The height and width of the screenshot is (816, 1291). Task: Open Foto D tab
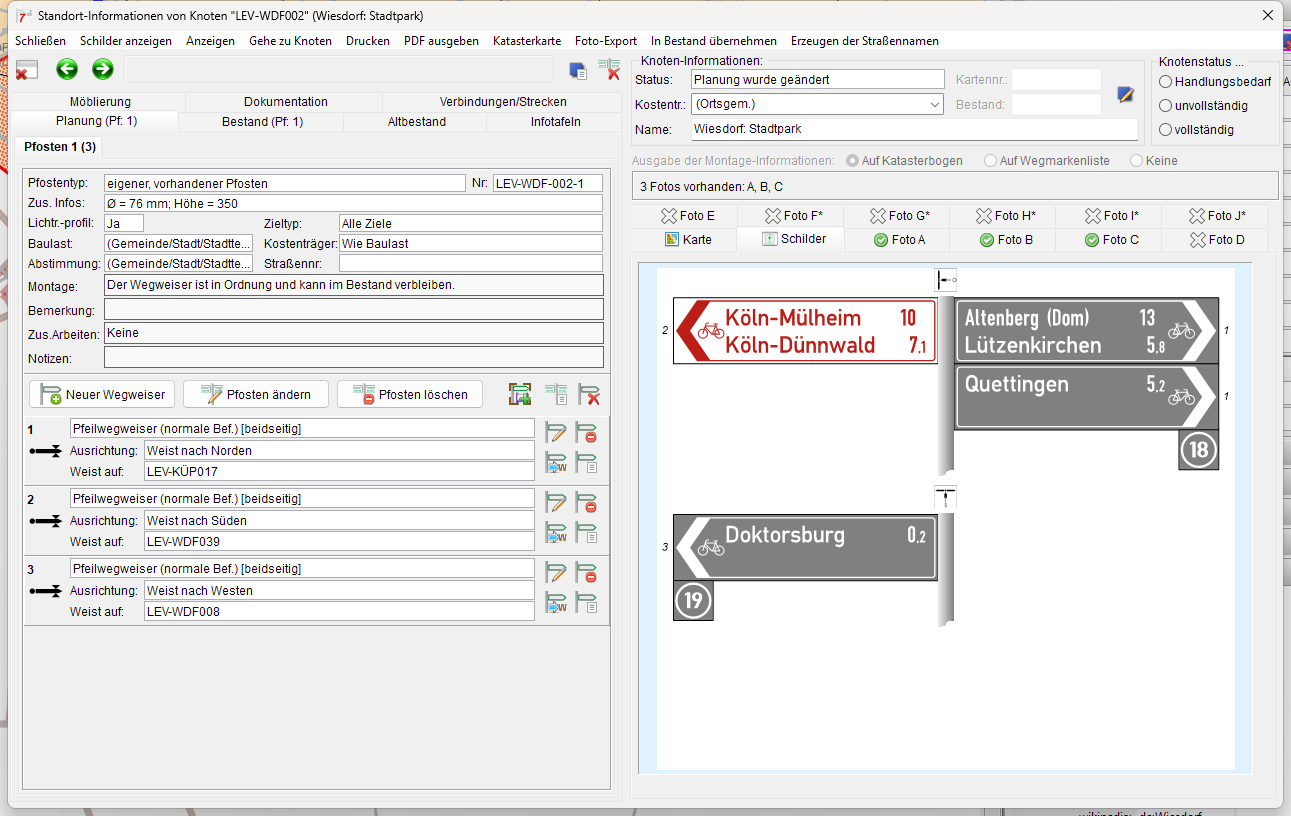(1217, 240)
